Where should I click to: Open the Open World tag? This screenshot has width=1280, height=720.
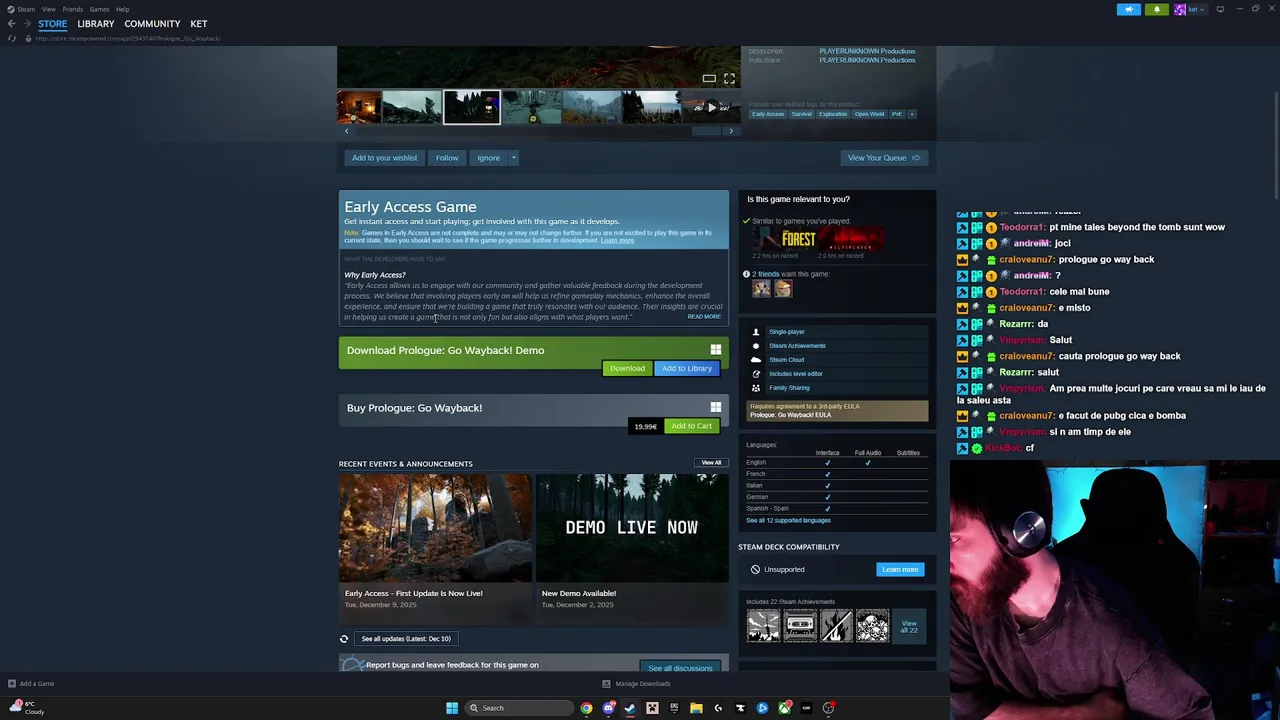869,114
